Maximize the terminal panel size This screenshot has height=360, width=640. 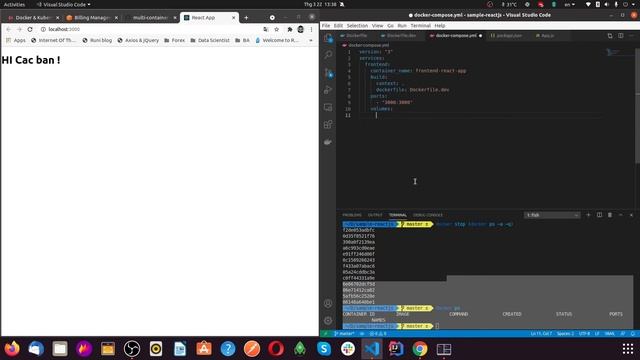tap(620, 215)
